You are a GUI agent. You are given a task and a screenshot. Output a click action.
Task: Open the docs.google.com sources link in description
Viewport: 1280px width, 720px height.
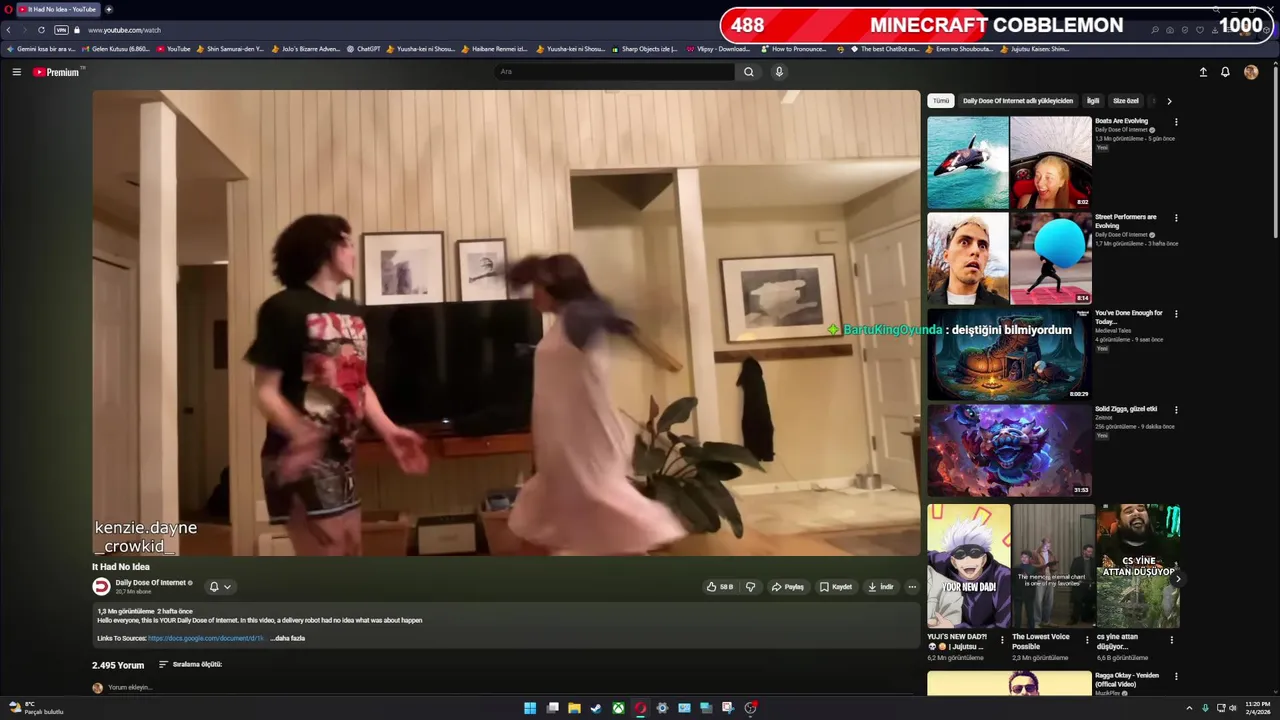coord(207,638)
